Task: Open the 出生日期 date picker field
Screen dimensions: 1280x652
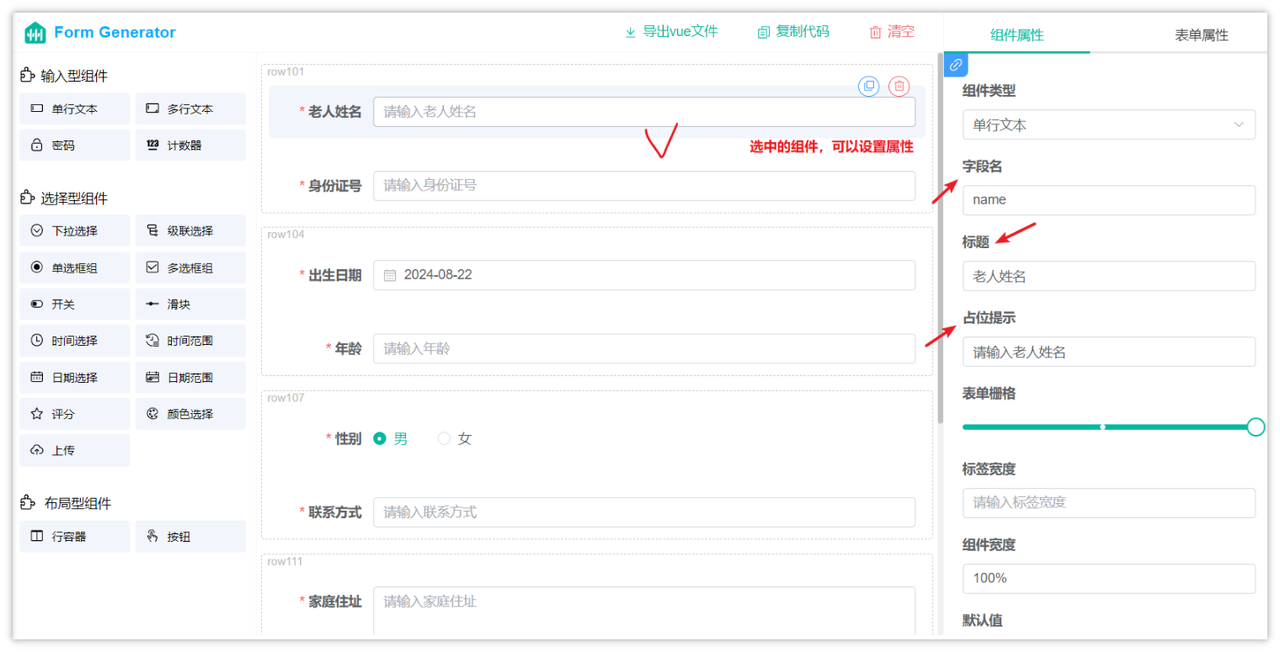Action: tap(644, 275)
